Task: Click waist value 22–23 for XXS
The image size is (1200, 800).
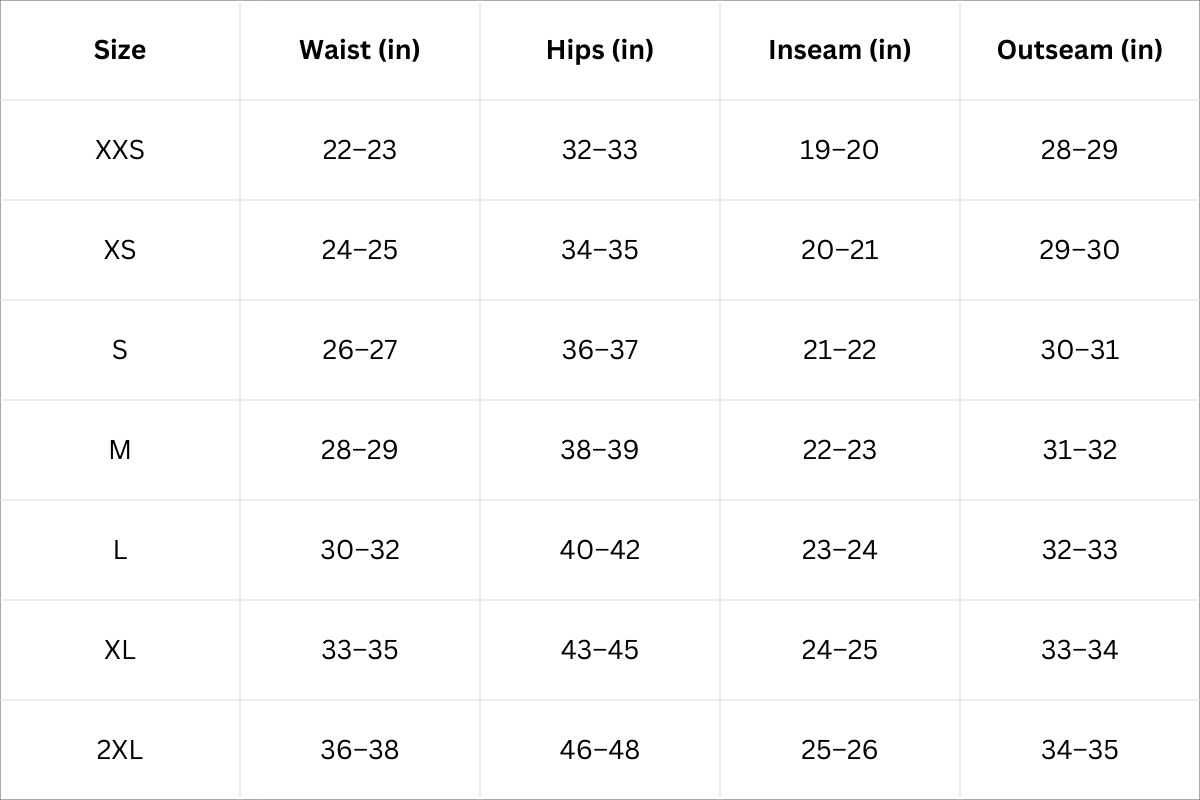Action: [359, 150]
